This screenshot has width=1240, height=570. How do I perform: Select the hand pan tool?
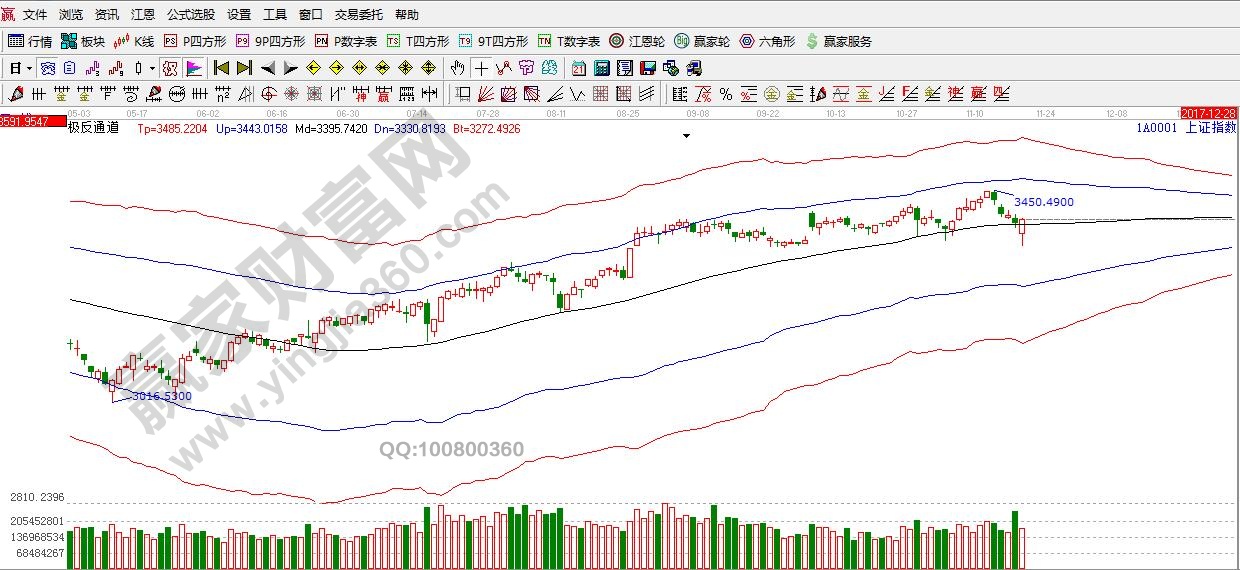pyautogui.click(x=457, y=68)
